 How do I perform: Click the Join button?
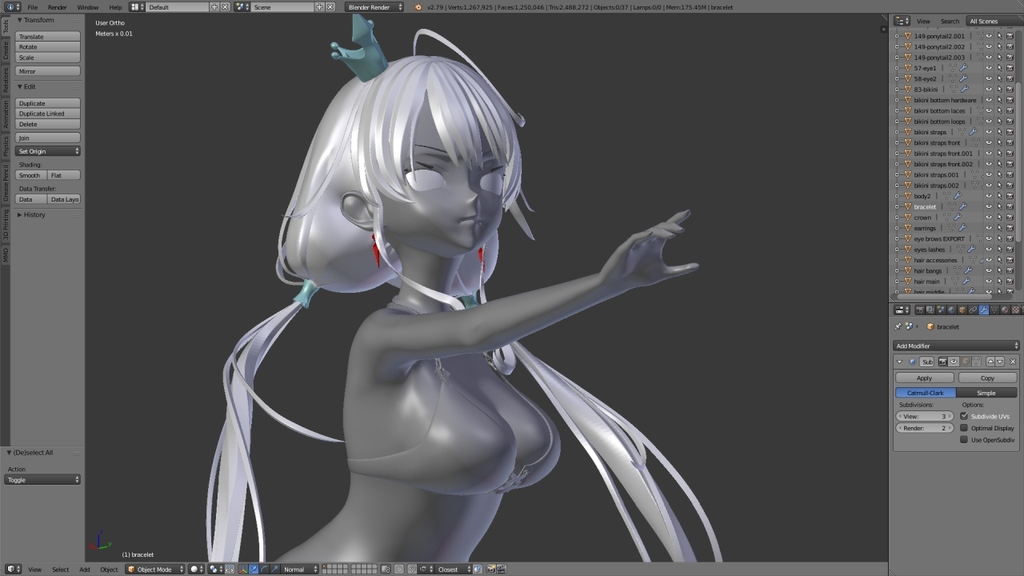coord(48,138)
